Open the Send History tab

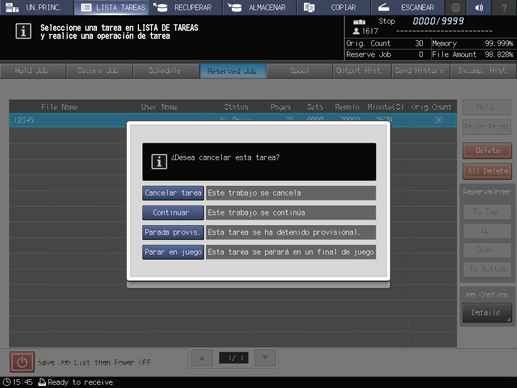tap(420, 71)
